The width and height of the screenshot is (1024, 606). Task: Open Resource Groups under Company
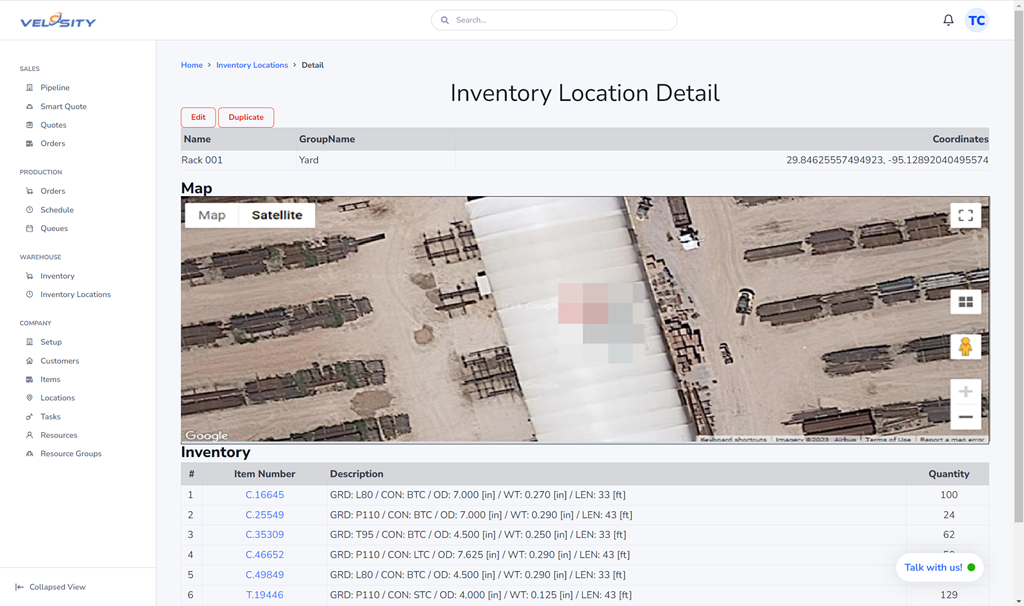(70, 454)
